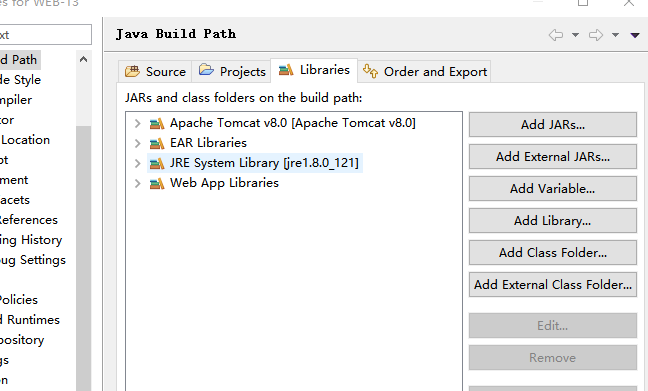This screenshot has height=391, width=648.
Task: Click the Apache Tomcat v8.0 library icon
Action: coord(157,123)
